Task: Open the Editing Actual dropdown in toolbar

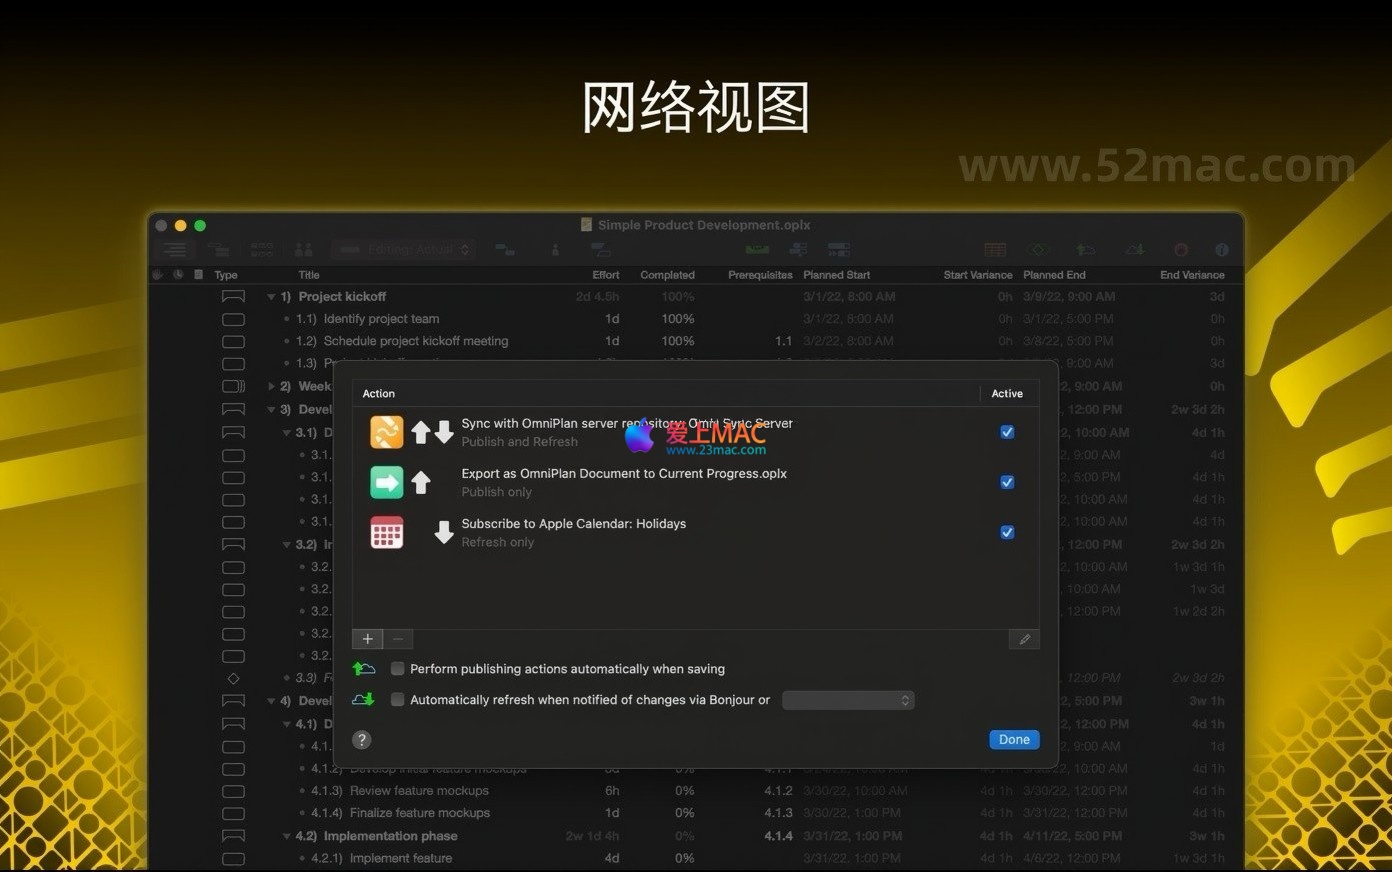Action: point(405,249)
